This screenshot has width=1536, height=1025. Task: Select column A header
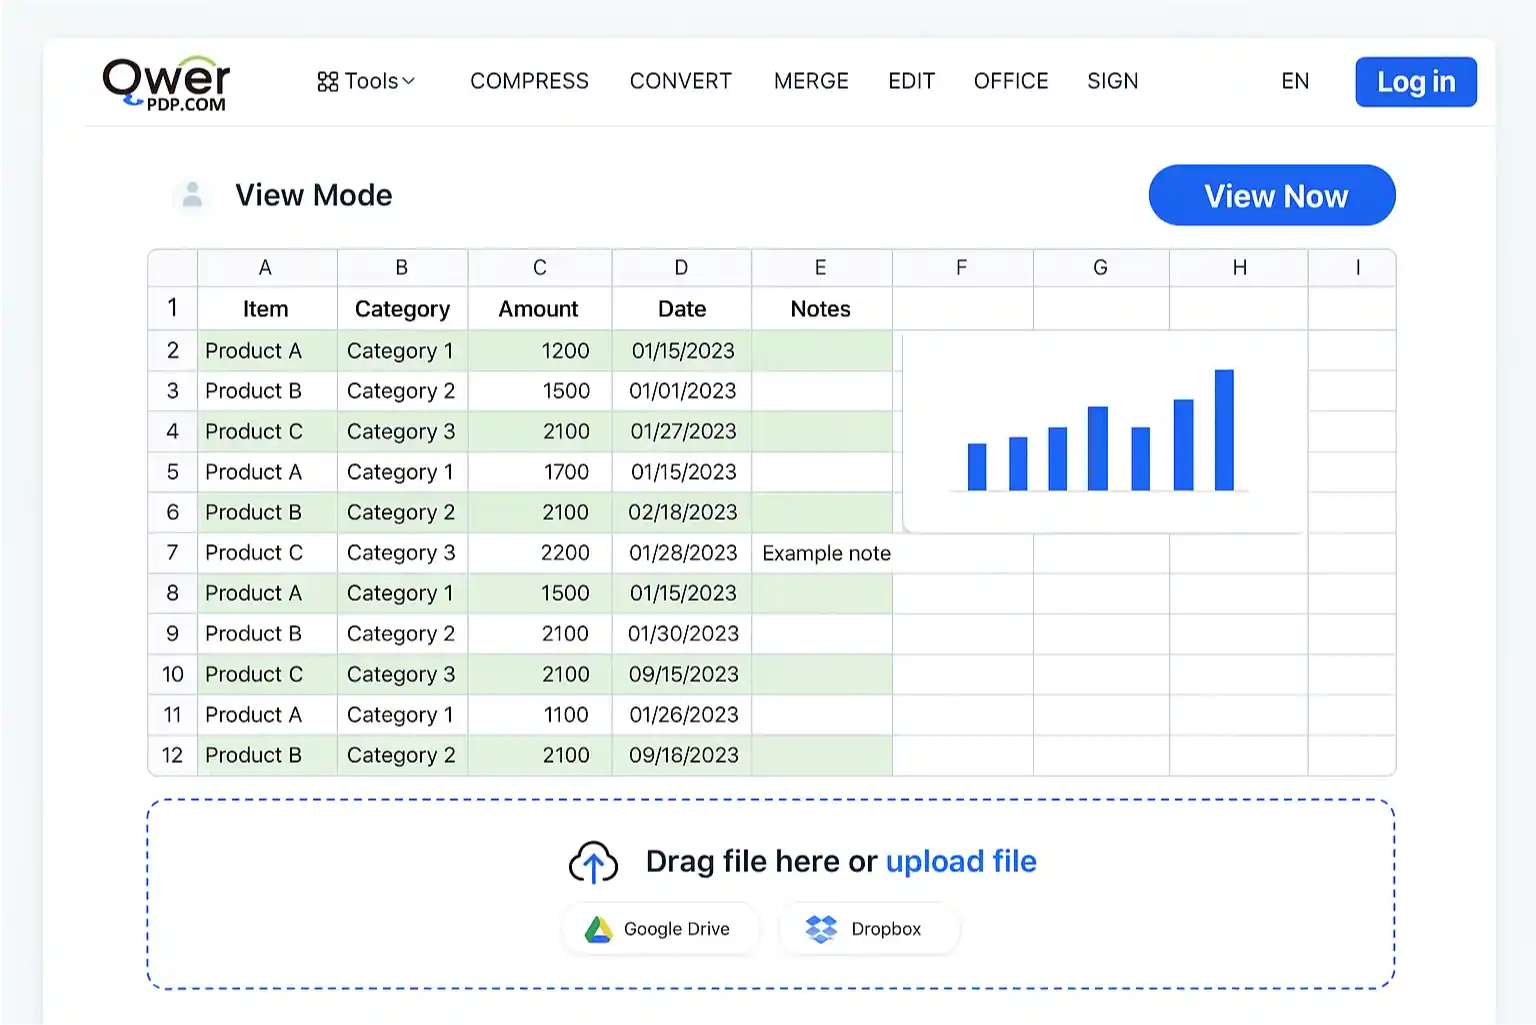click(x=266, y=267)
